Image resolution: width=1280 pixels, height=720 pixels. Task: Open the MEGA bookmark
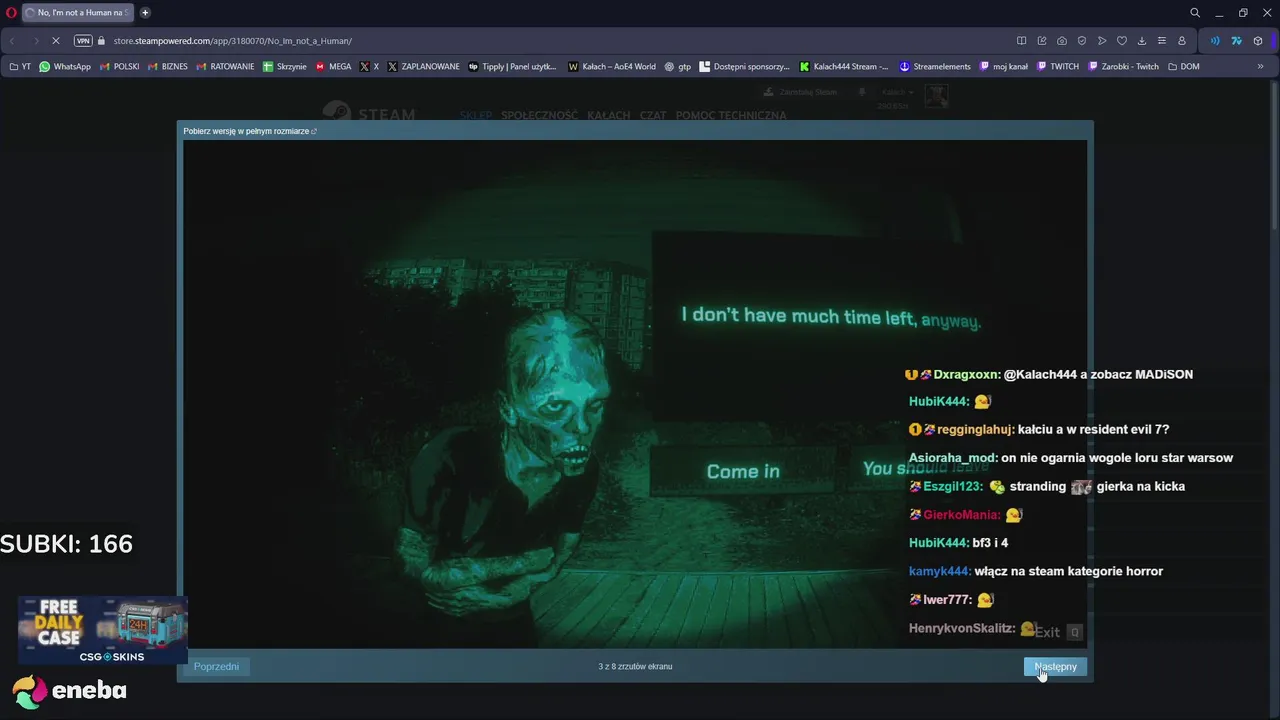click(x=334, y=66)
